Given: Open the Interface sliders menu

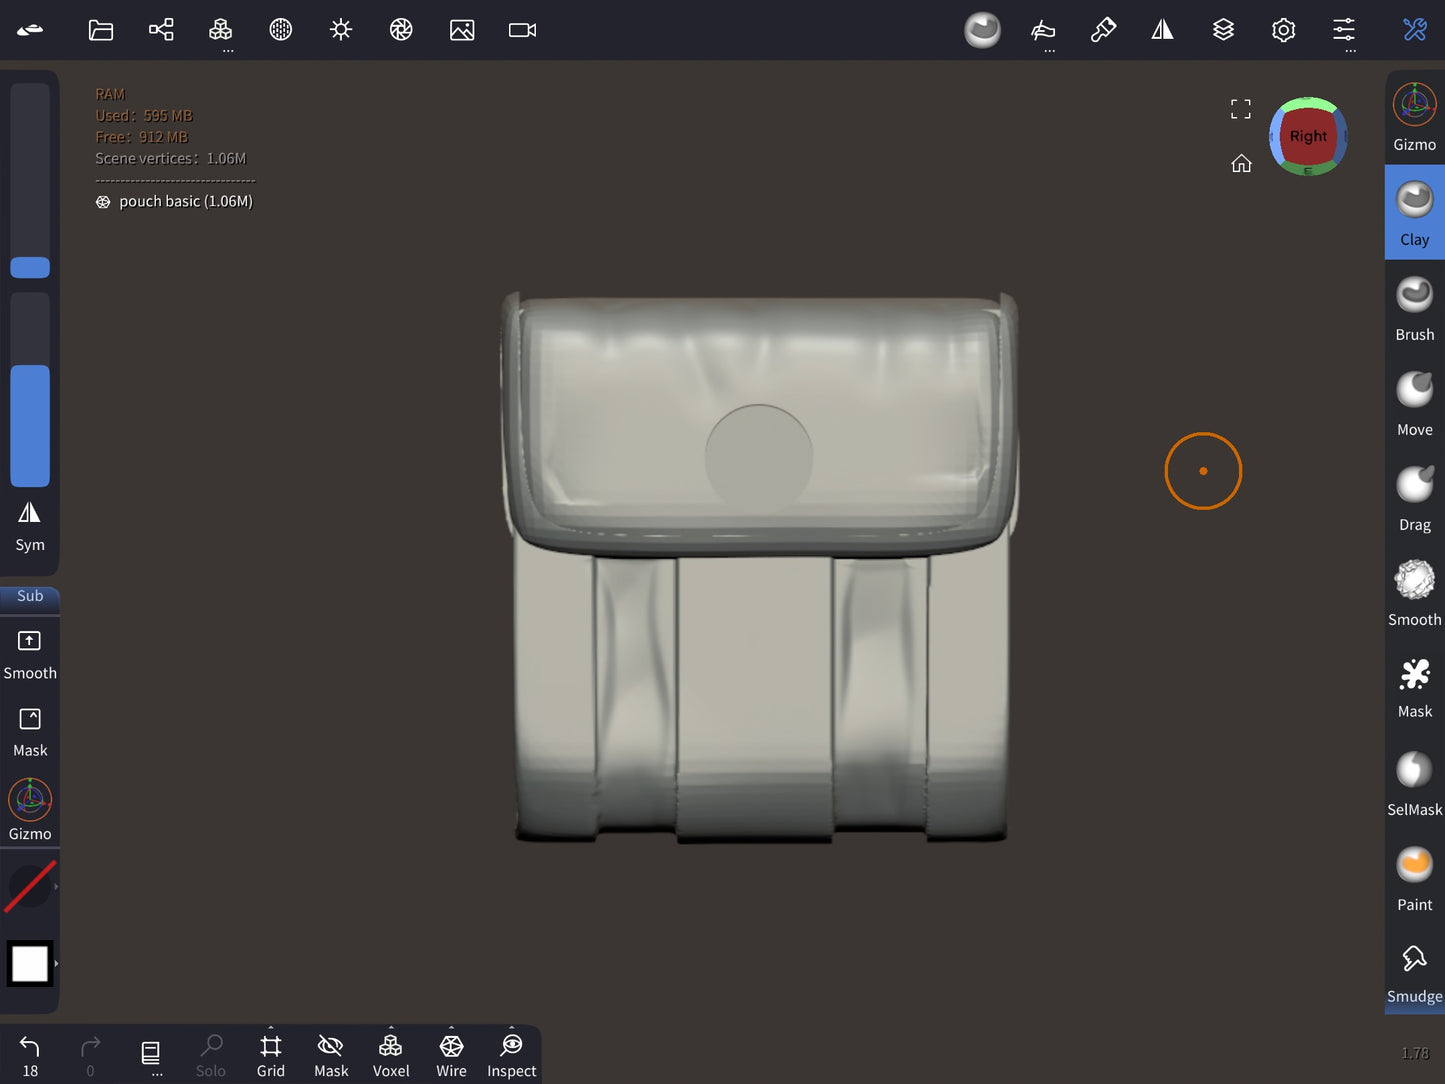Looking at the screenshot, I should pyautogui.click(x=1344, y=30).
